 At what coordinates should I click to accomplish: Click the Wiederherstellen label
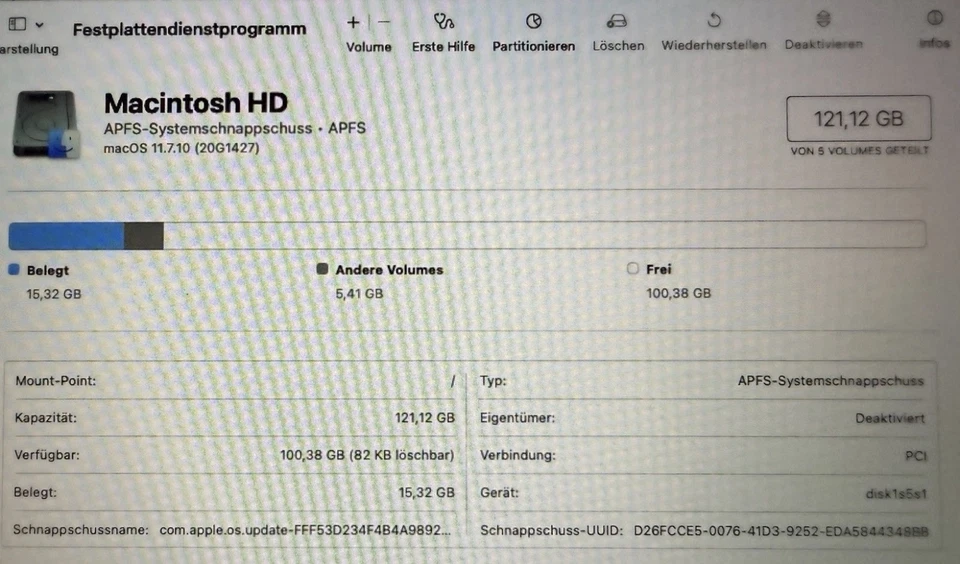[x=714, y=45]
